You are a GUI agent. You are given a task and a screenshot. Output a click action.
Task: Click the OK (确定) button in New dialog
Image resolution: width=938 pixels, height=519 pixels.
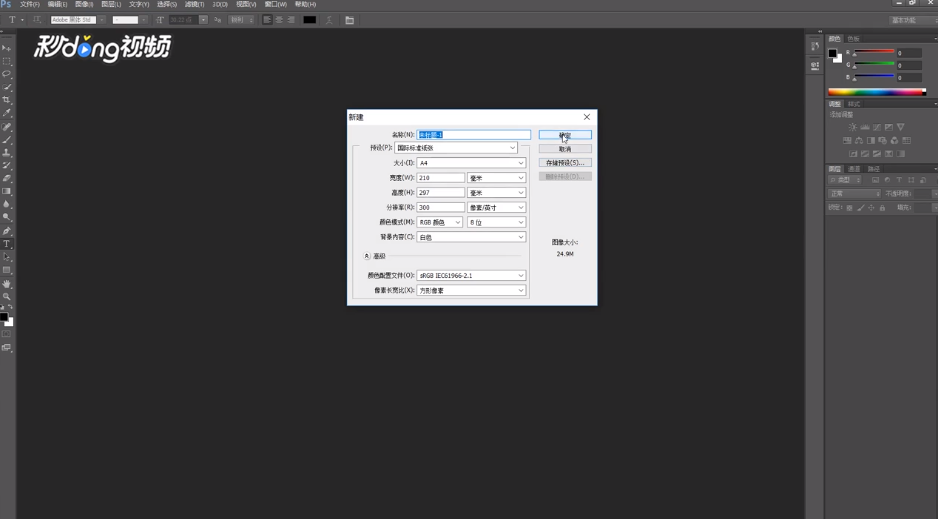(565, 135)
